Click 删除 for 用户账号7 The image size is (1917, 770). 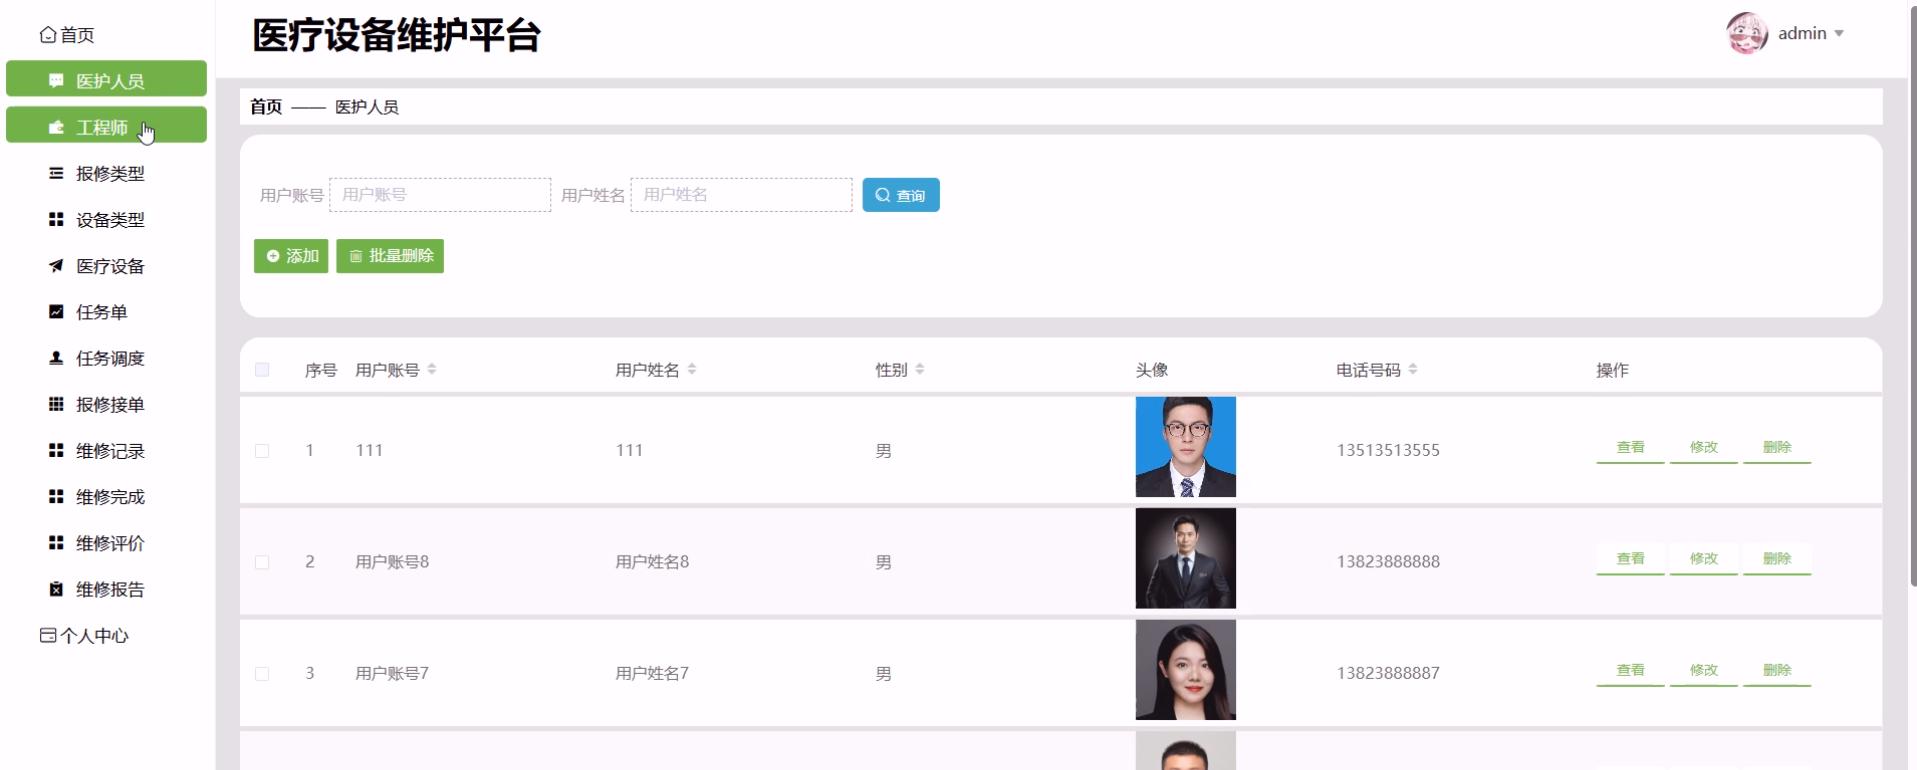click(x=1777, y=671)
